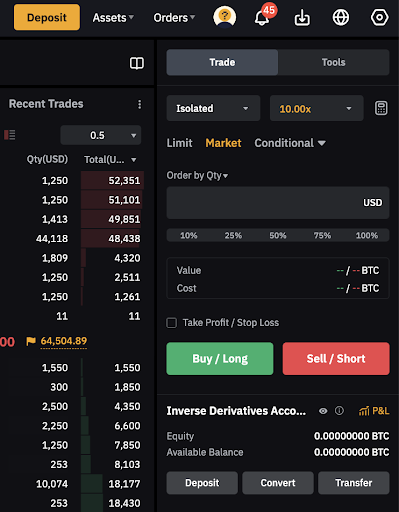Click the green Buy / Long button
399x512 pixels.
coord(220,359)
